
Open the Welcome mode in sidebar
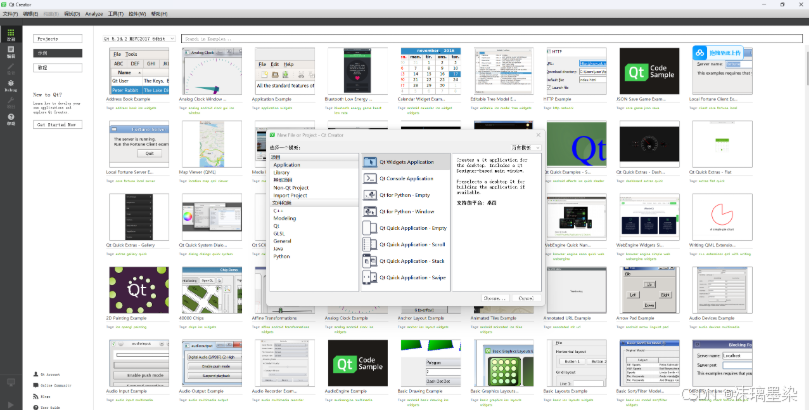(x=11, y=35)
